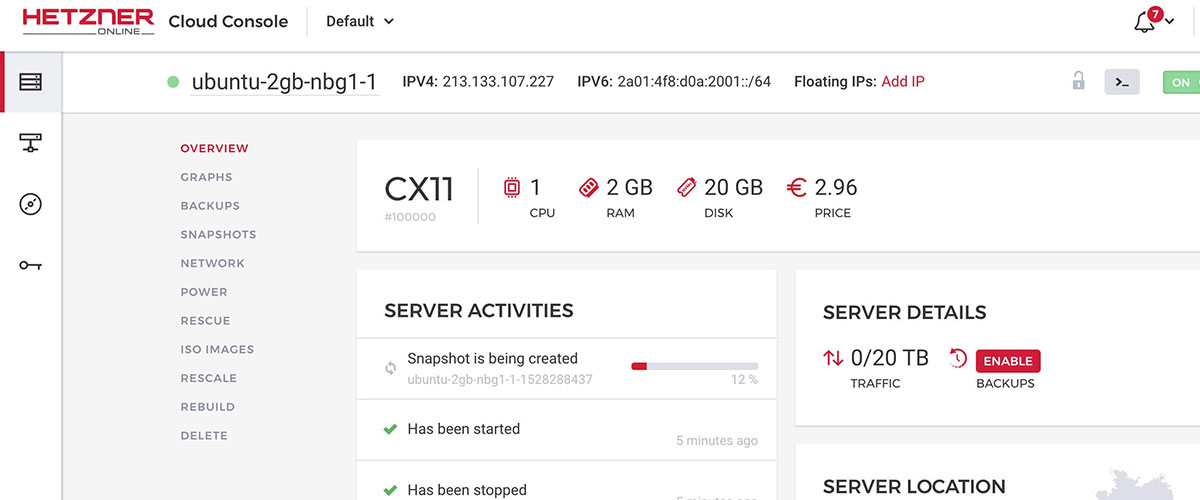Click the Enable backups button

pos(1008,360)
